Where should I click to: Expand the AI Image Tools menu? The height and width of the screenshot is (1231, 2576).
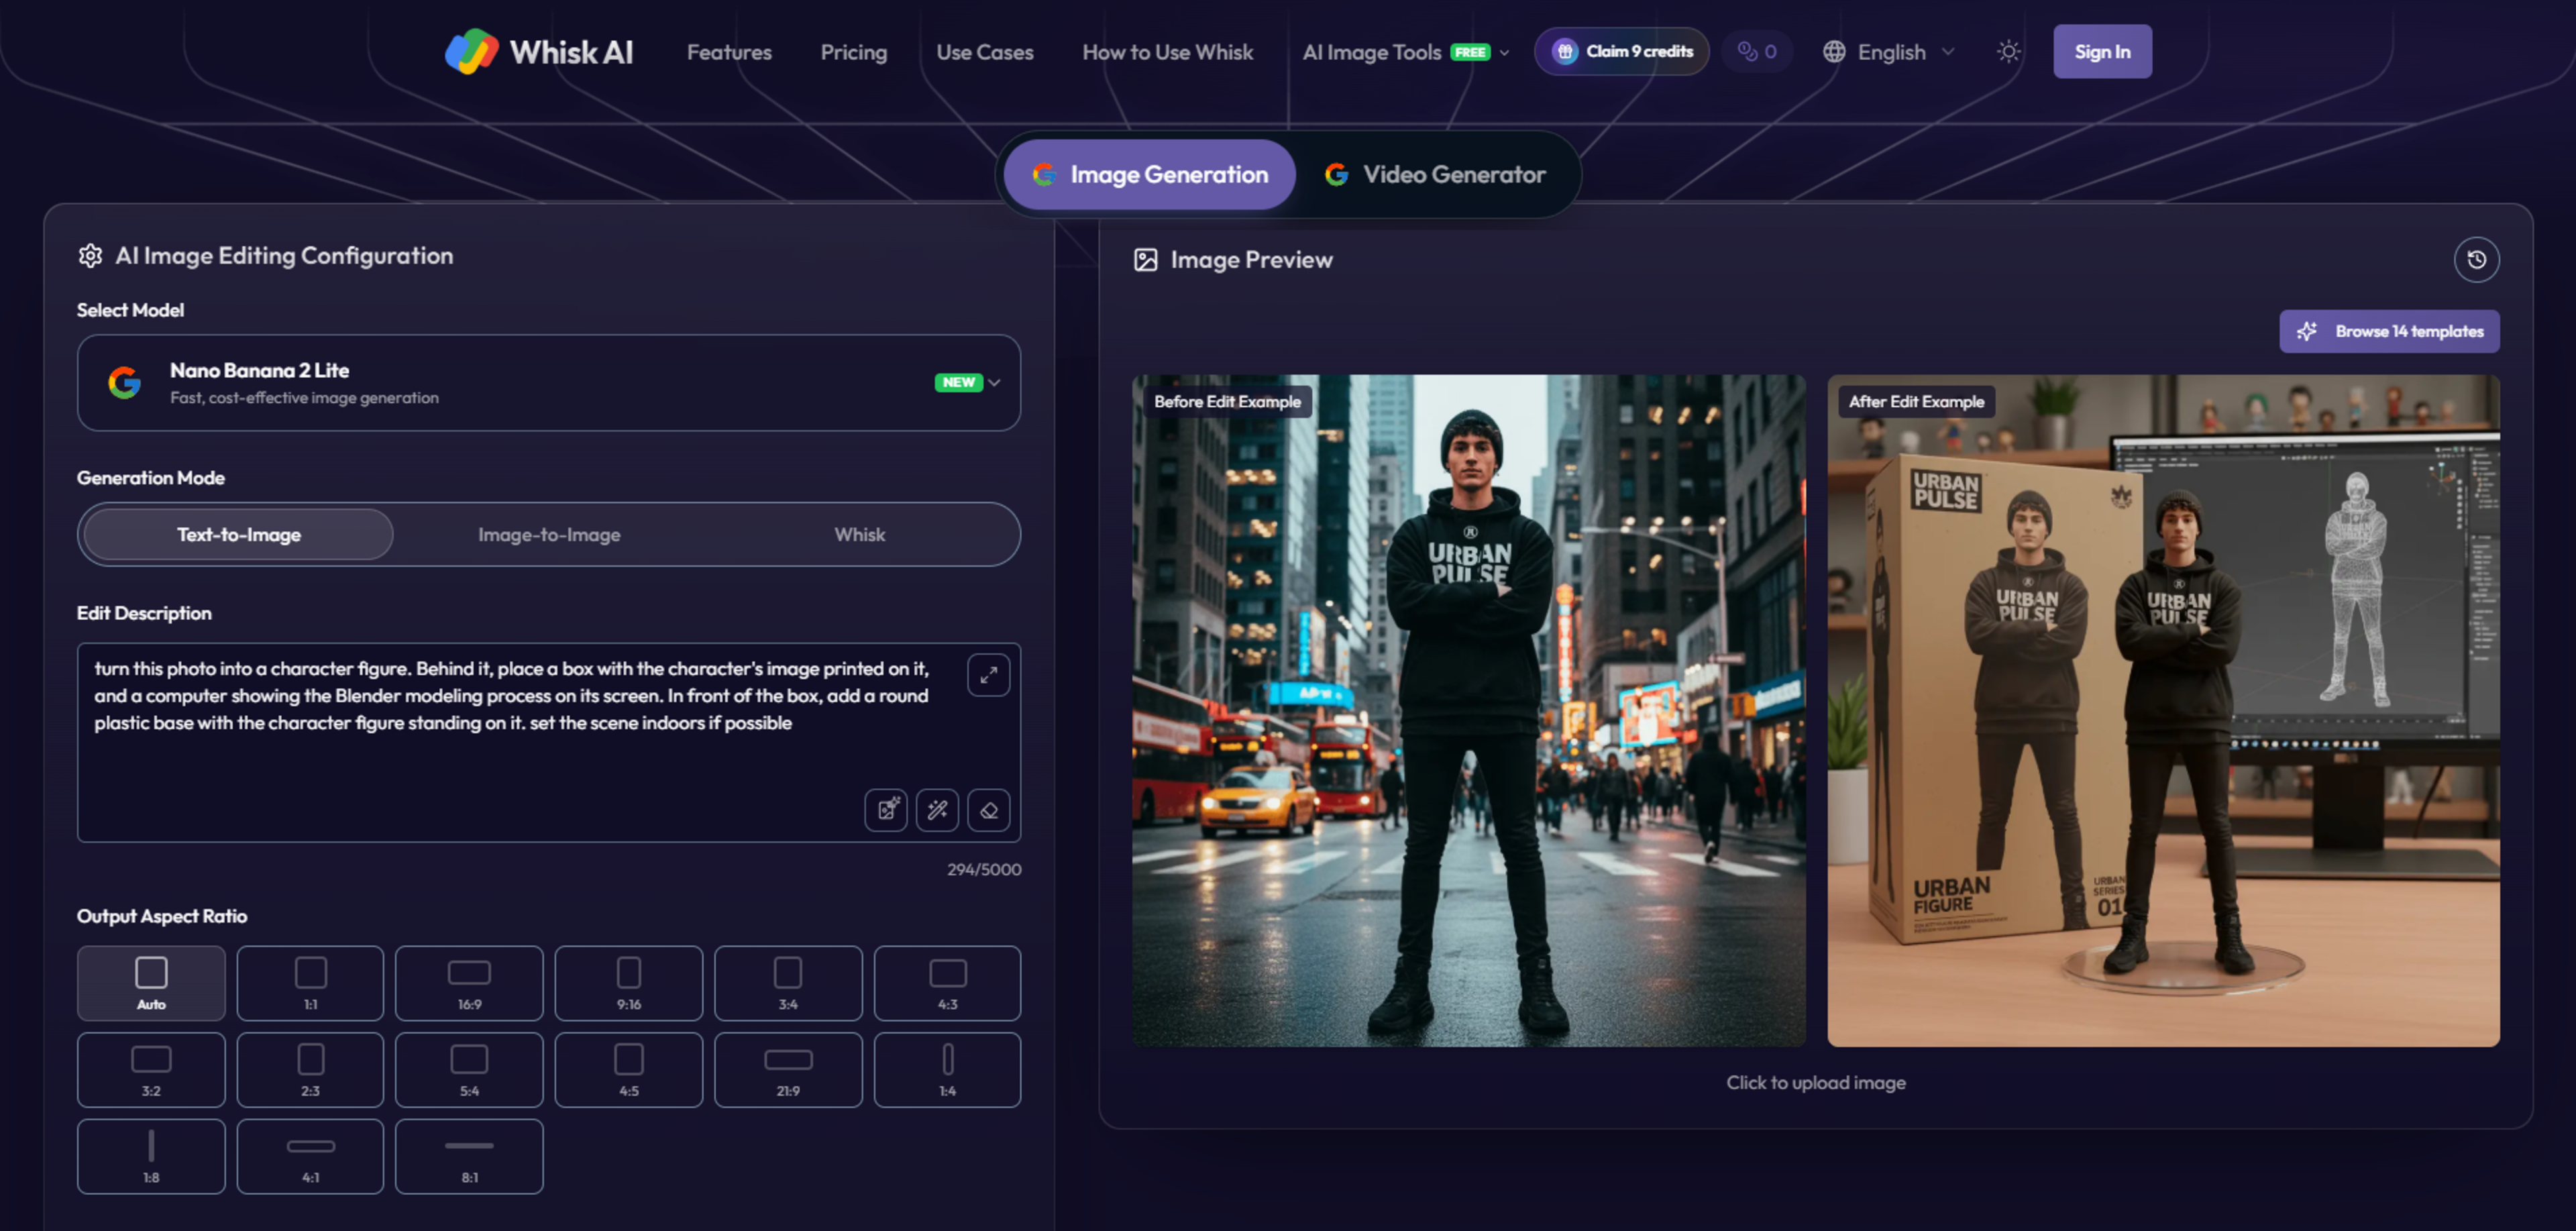point(1405,52)
